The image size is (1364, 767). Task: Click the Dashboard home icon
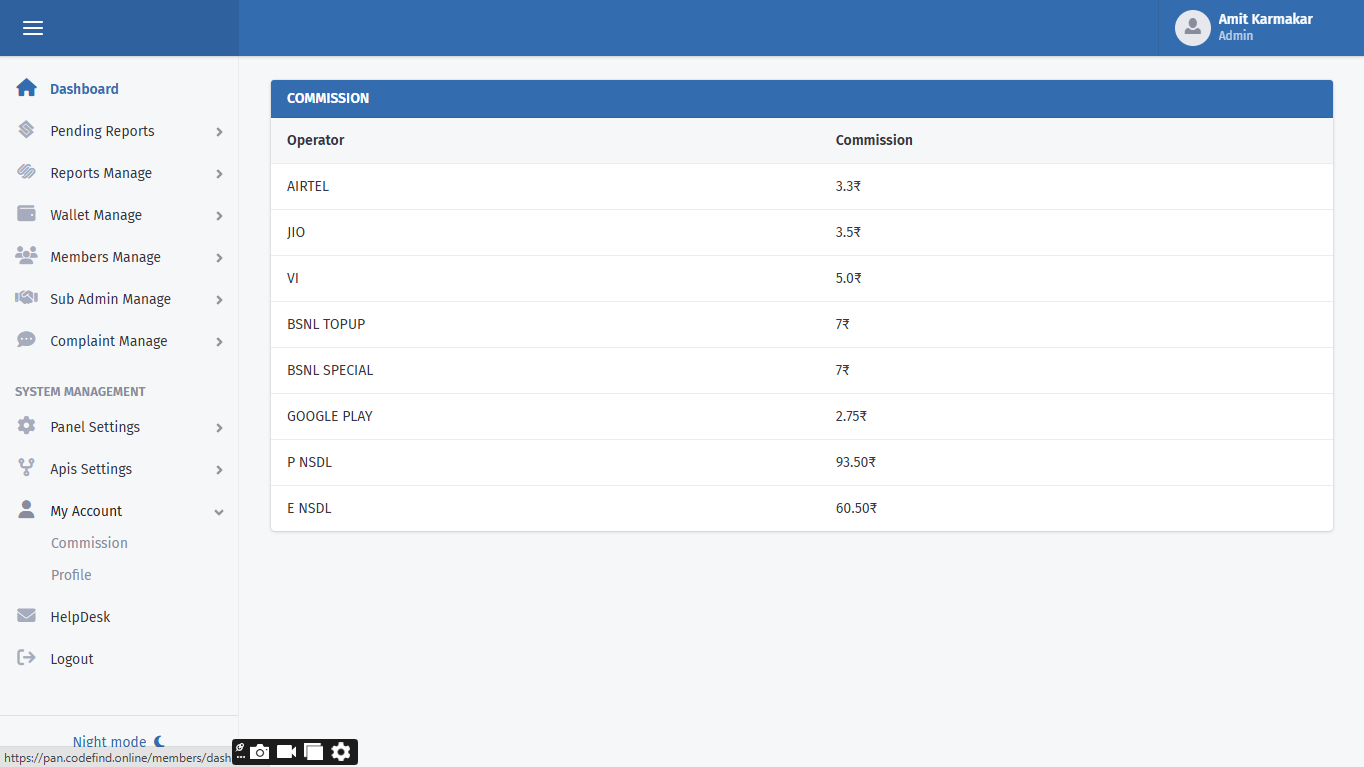pos(27,88)
